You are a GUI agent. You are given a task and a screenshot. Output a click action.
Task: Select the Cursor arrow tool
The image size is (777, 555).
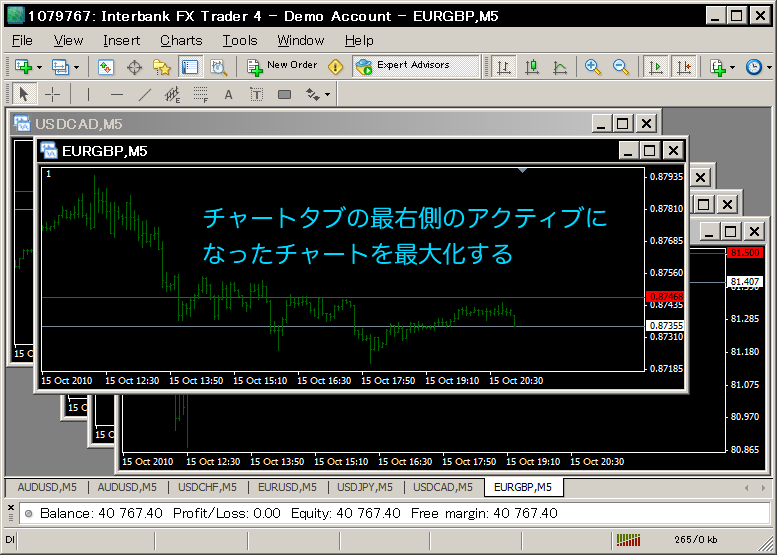23,94
